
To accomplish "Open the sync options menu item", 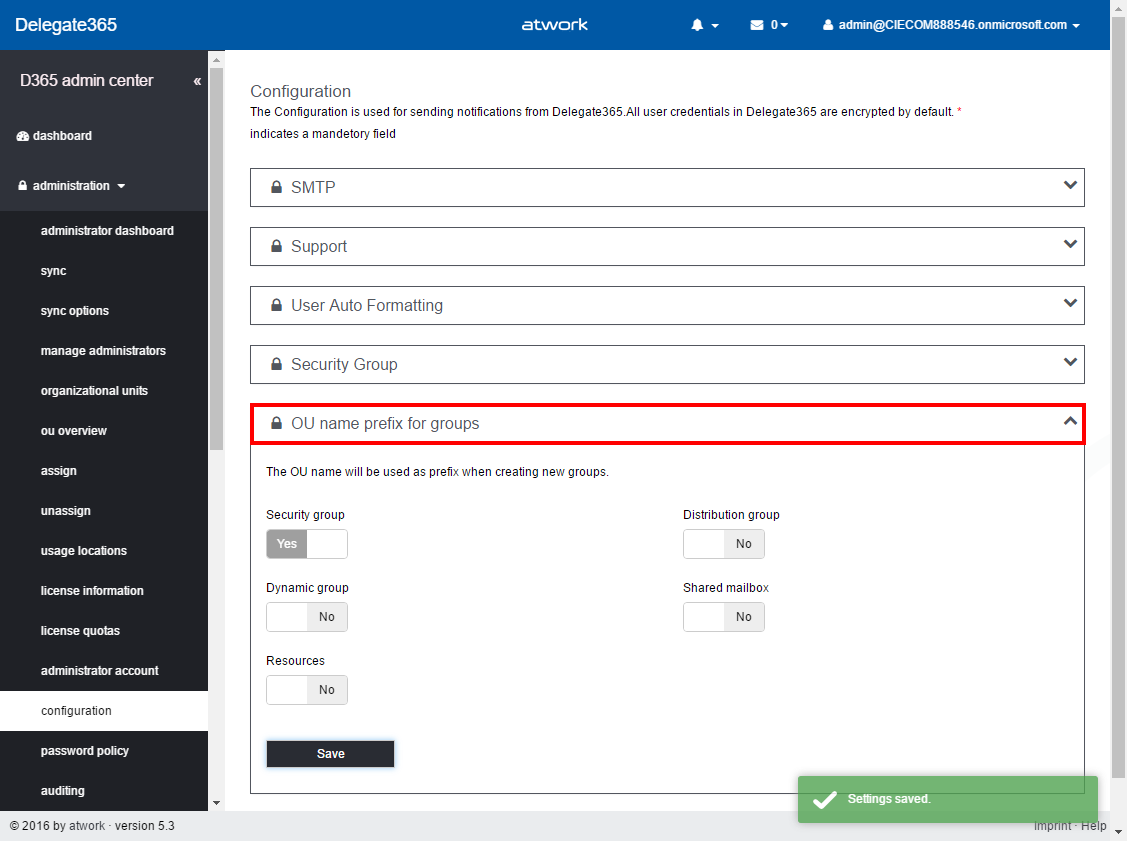I will pyautogui.click(x=75, y=311).
